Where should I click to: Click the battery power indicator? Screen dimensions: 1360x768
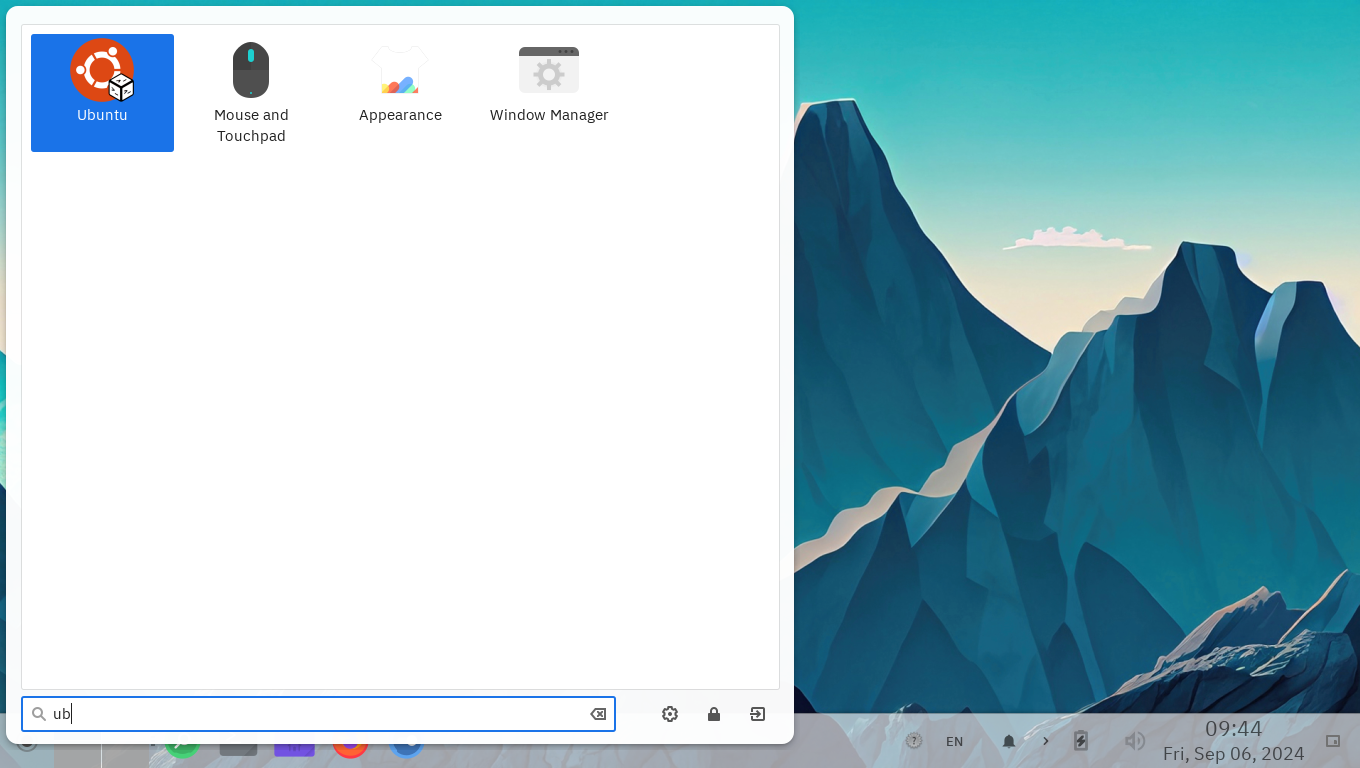(x=1081, y=741)
